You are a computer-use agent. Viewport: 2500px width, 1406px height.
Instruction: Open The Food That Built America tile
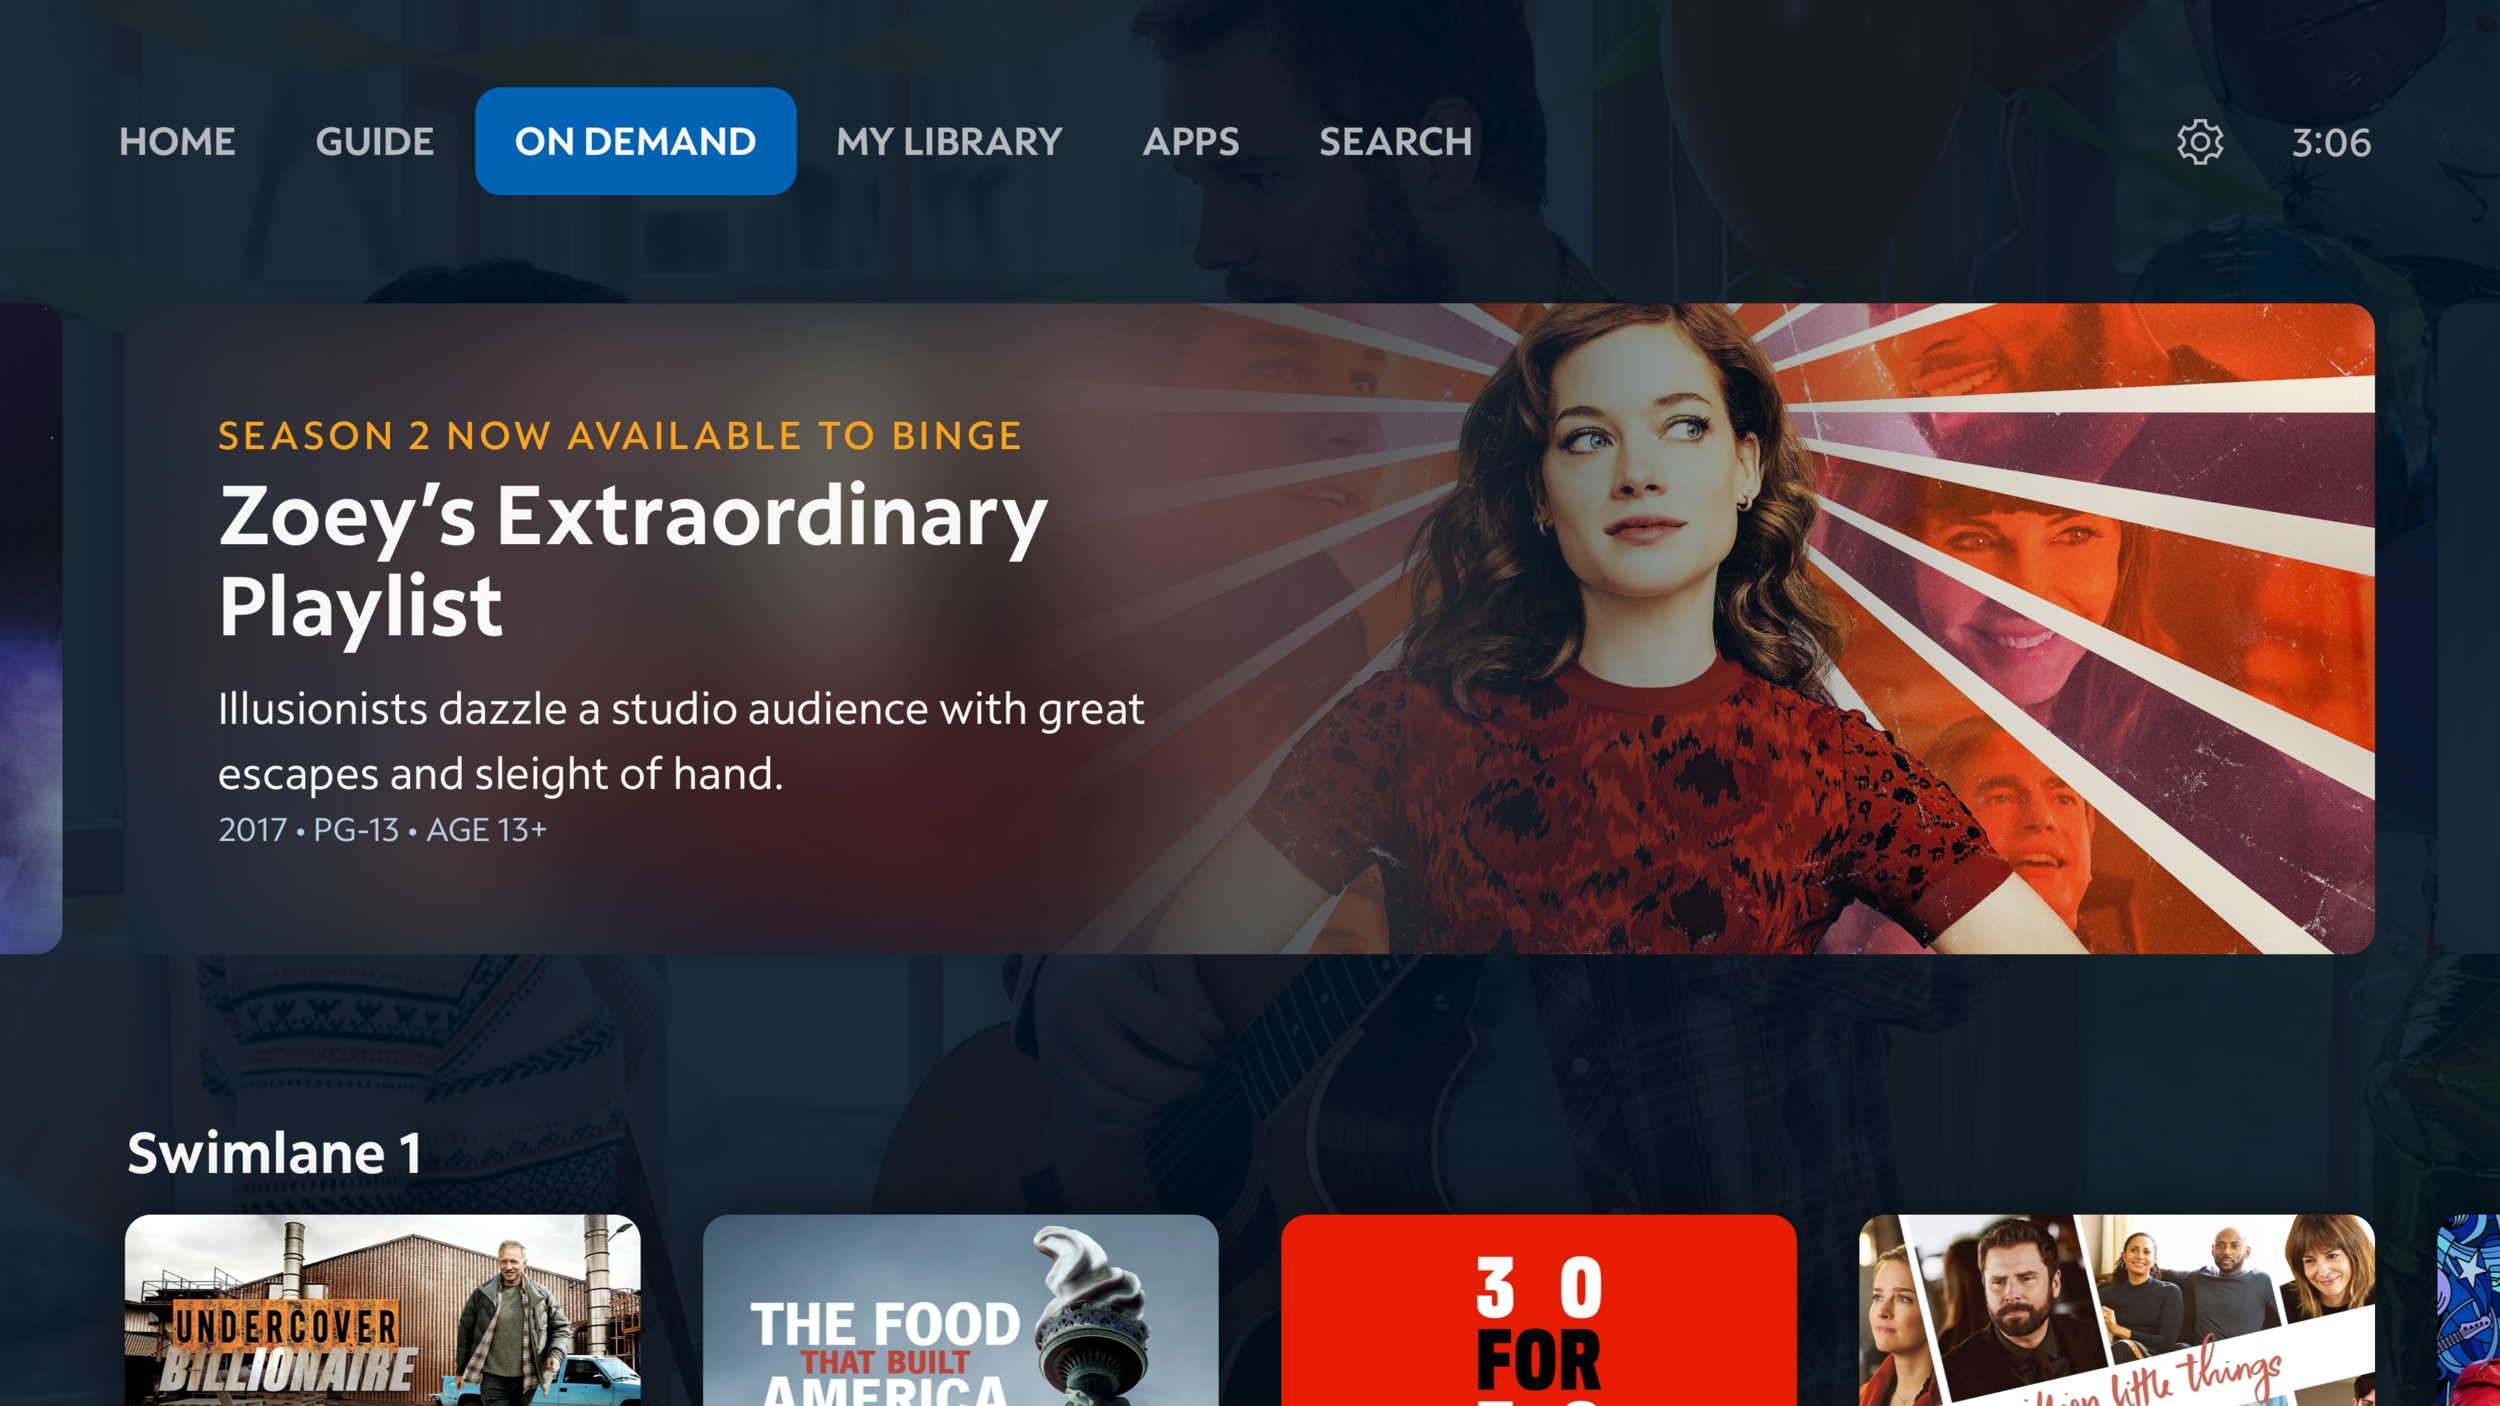pos(960,1310)
